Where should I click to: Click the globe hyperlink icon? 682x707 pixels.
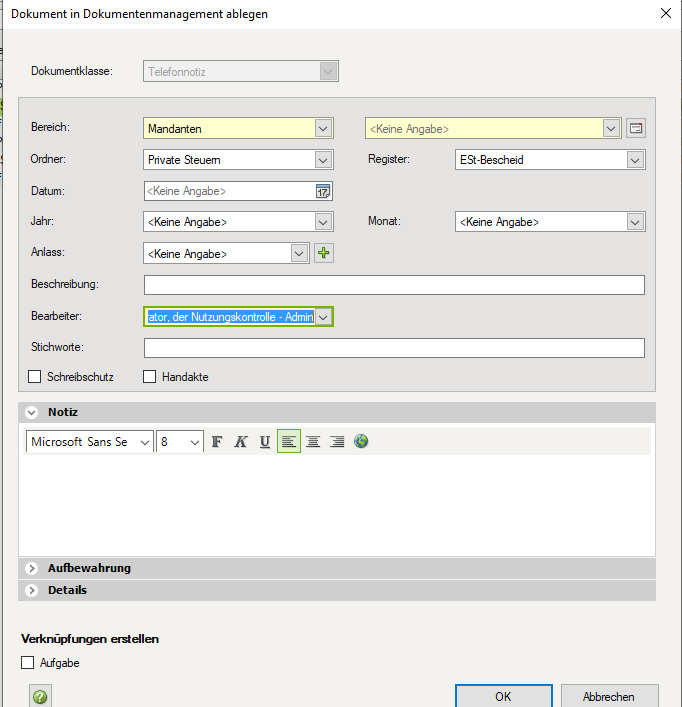point(361,441)
